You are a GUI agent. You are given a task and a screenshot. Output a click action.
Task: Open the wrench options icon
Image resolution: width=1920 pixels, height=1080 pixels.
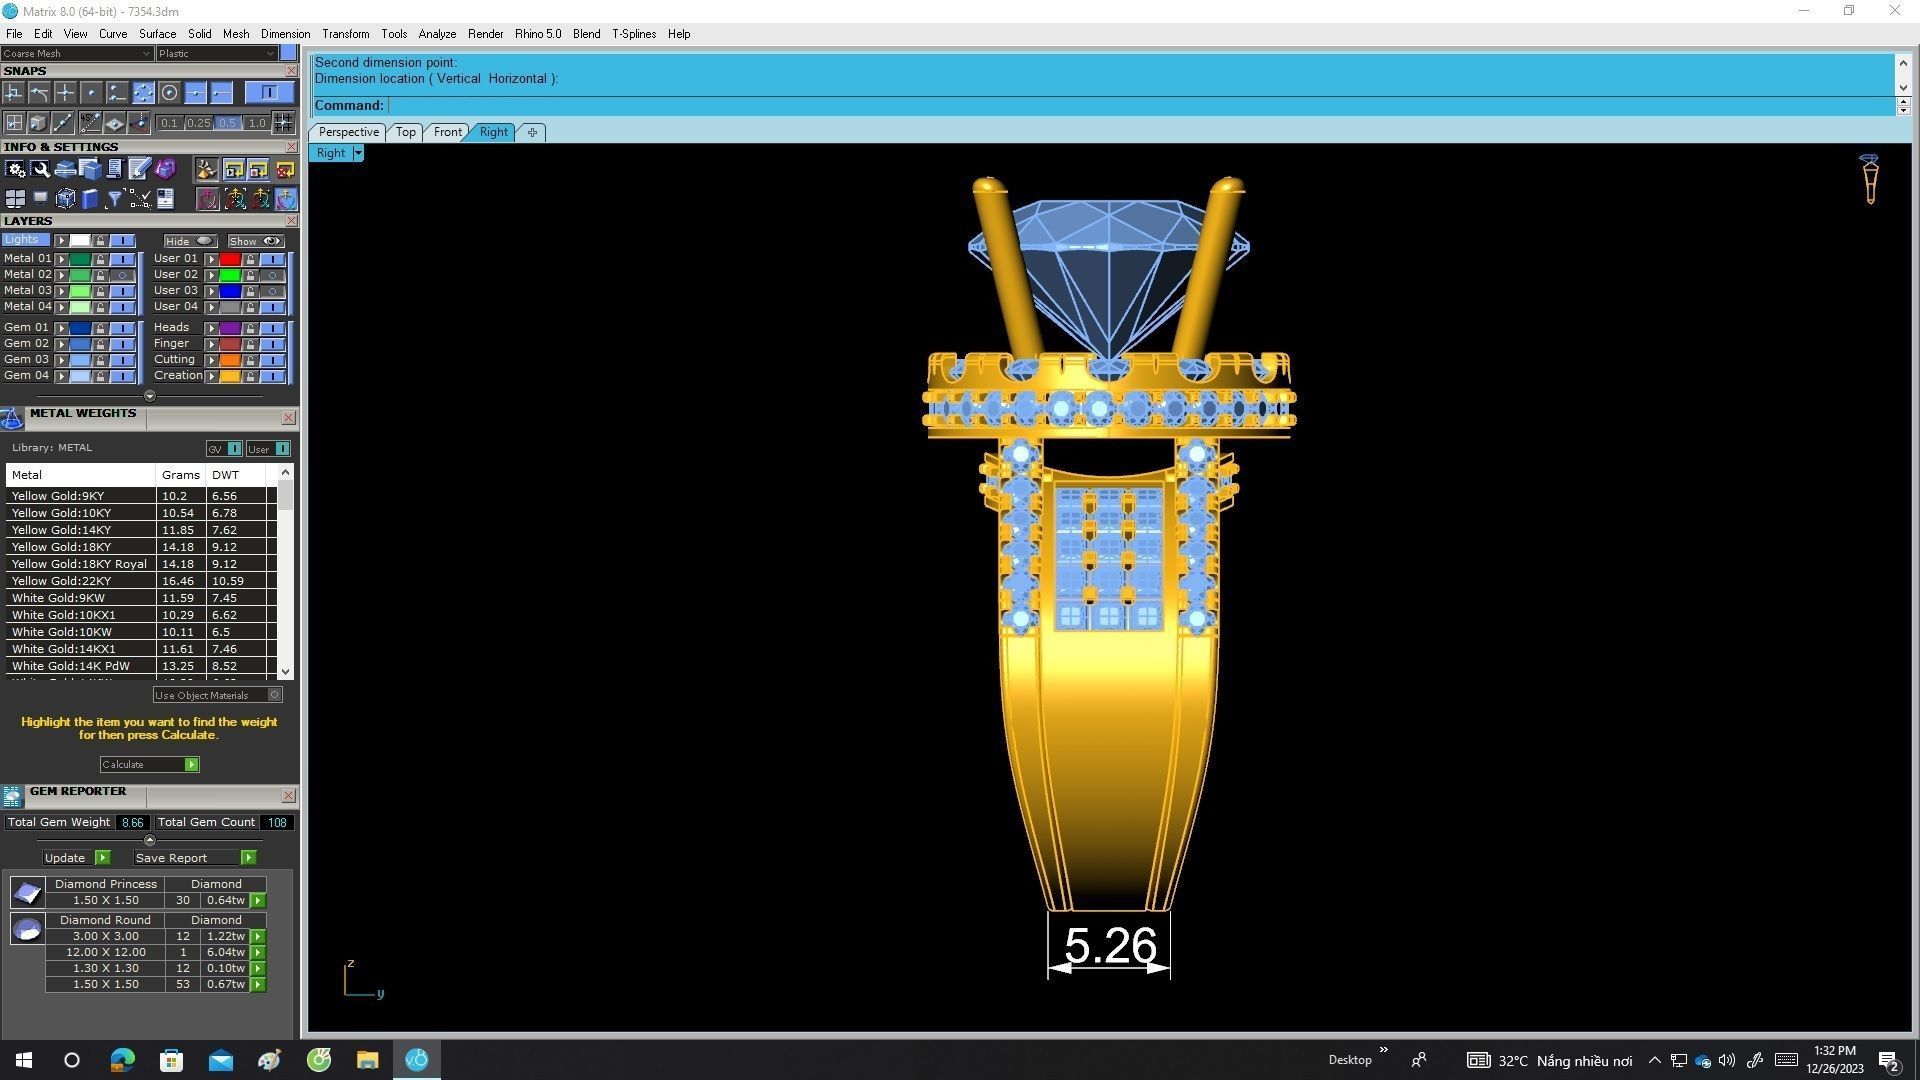coord(40,170)
